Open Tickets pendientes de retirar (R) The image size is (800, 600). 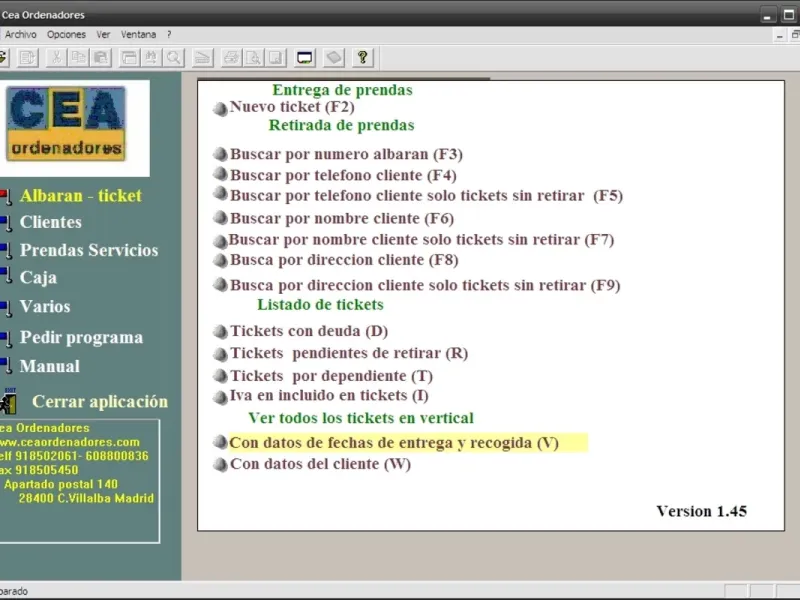pos(349,353)
